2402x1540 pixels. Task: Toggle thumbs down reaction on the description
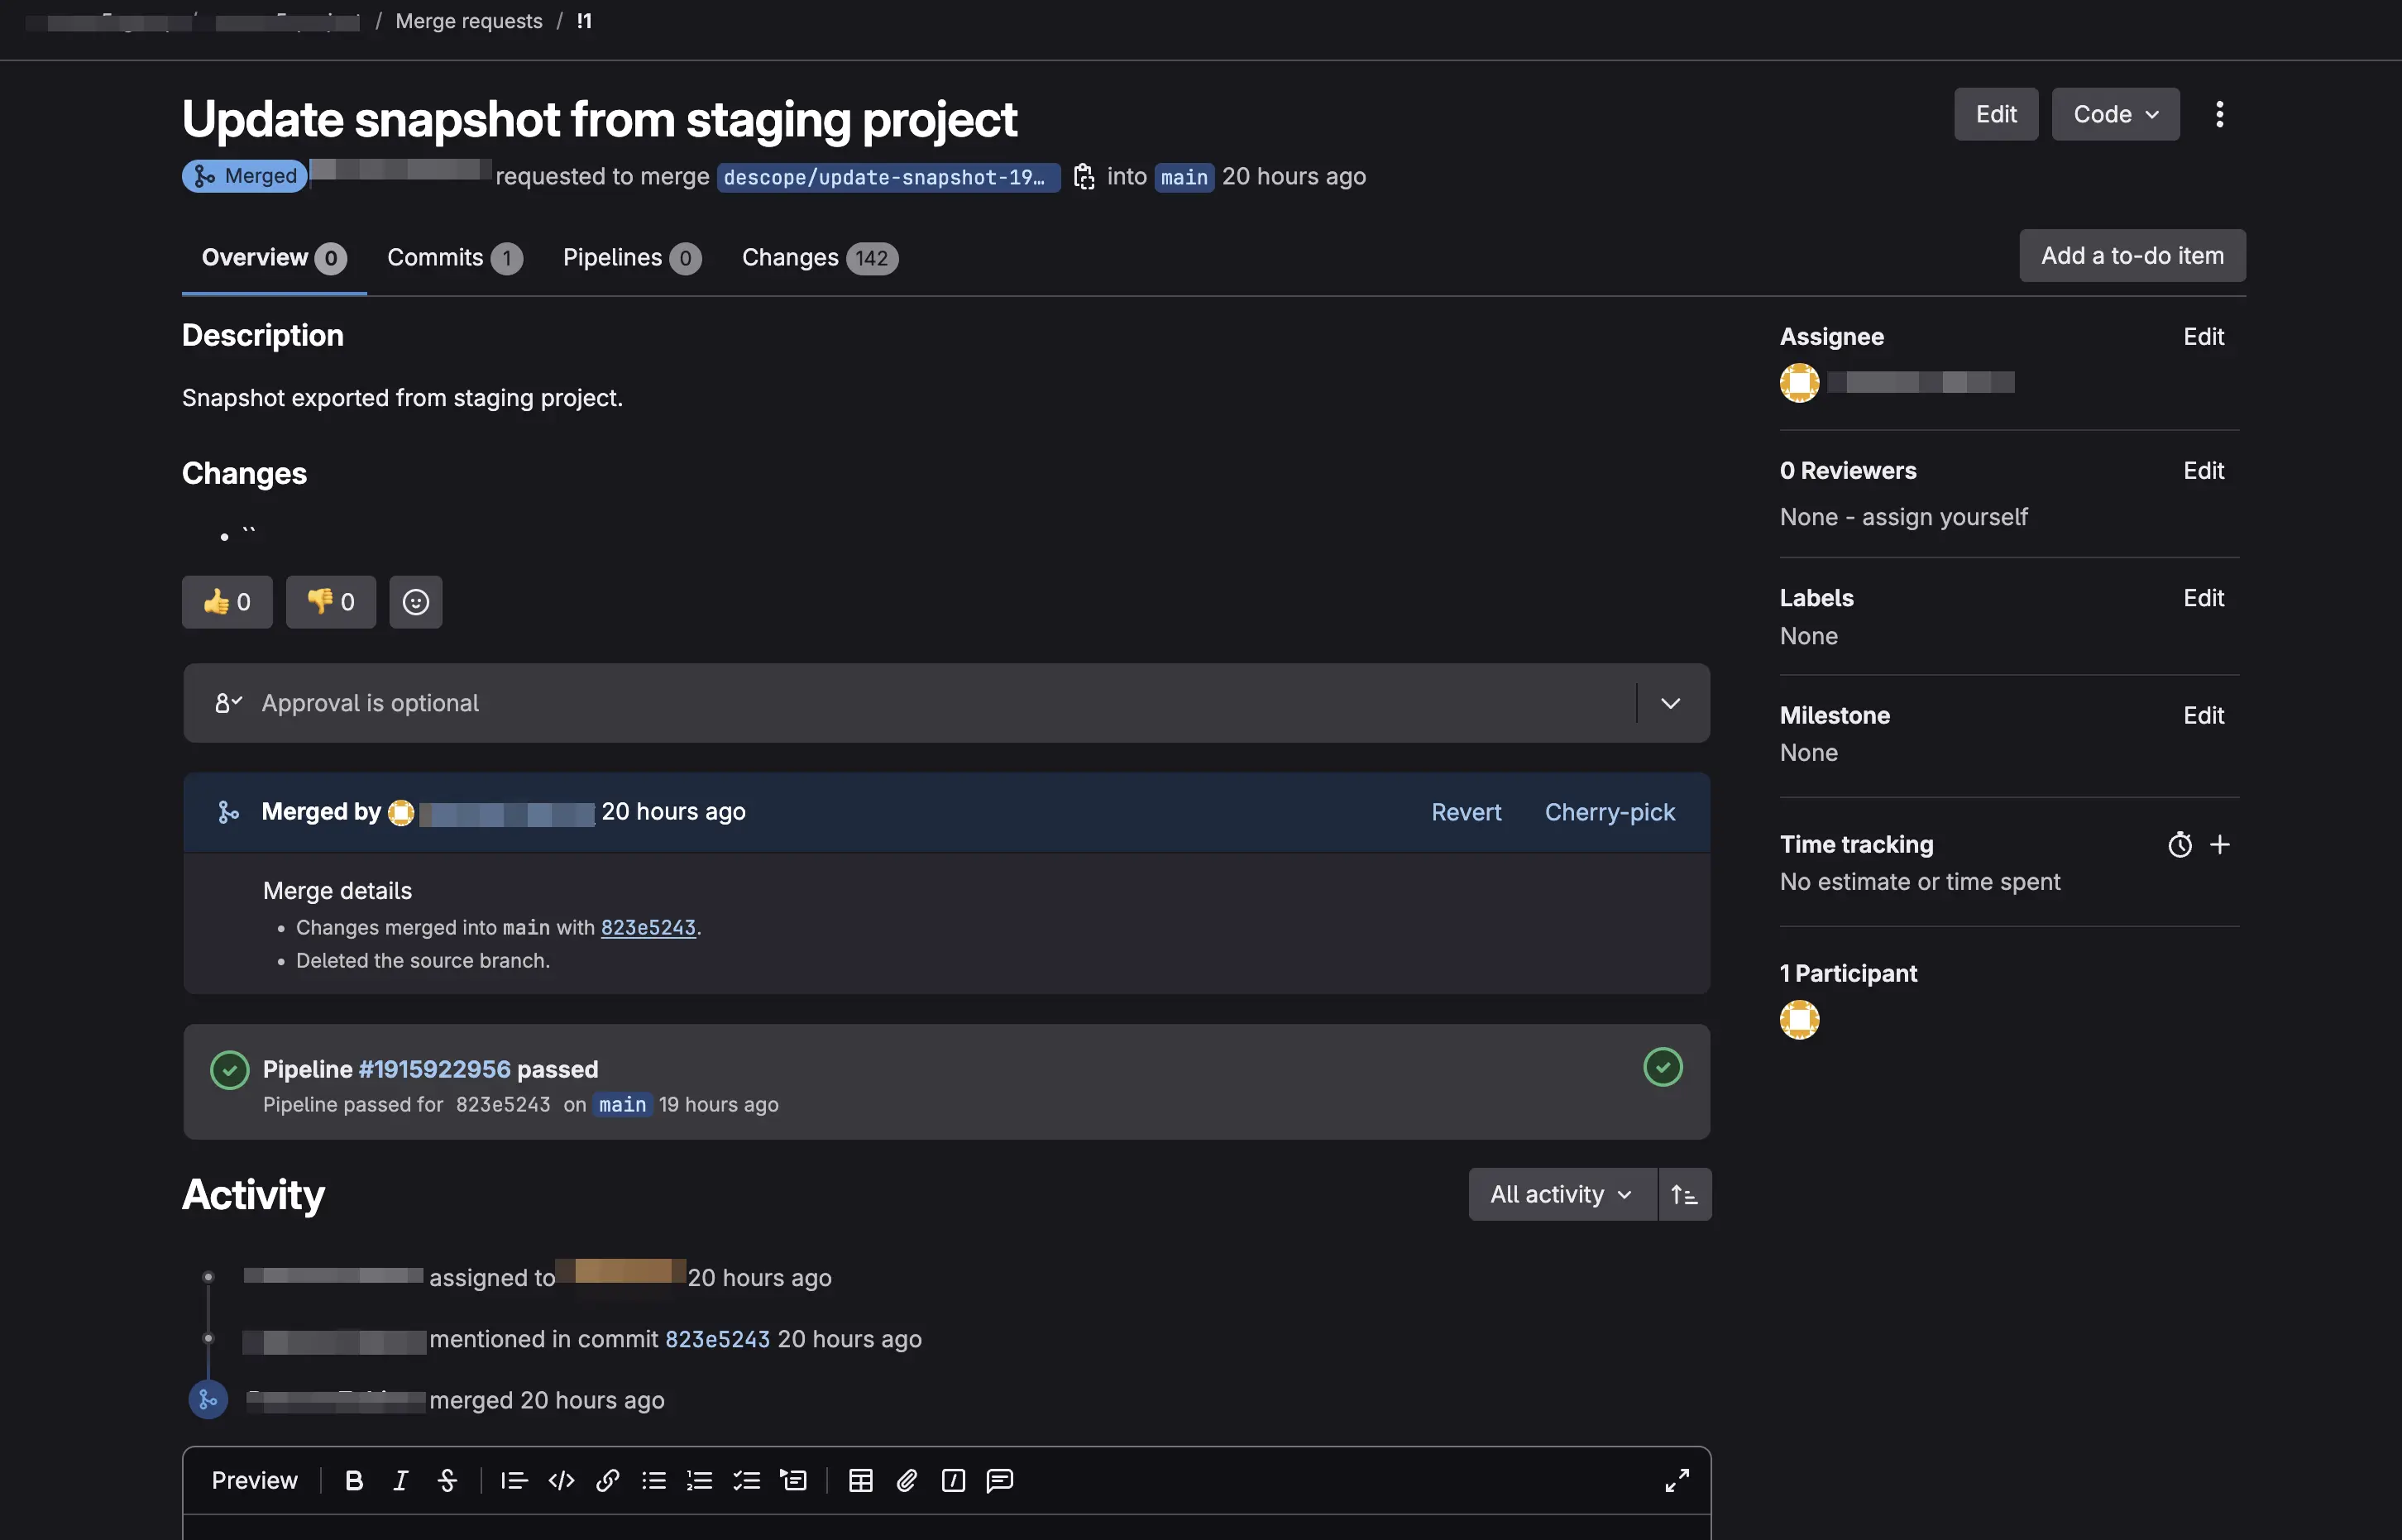pos(330,602)
